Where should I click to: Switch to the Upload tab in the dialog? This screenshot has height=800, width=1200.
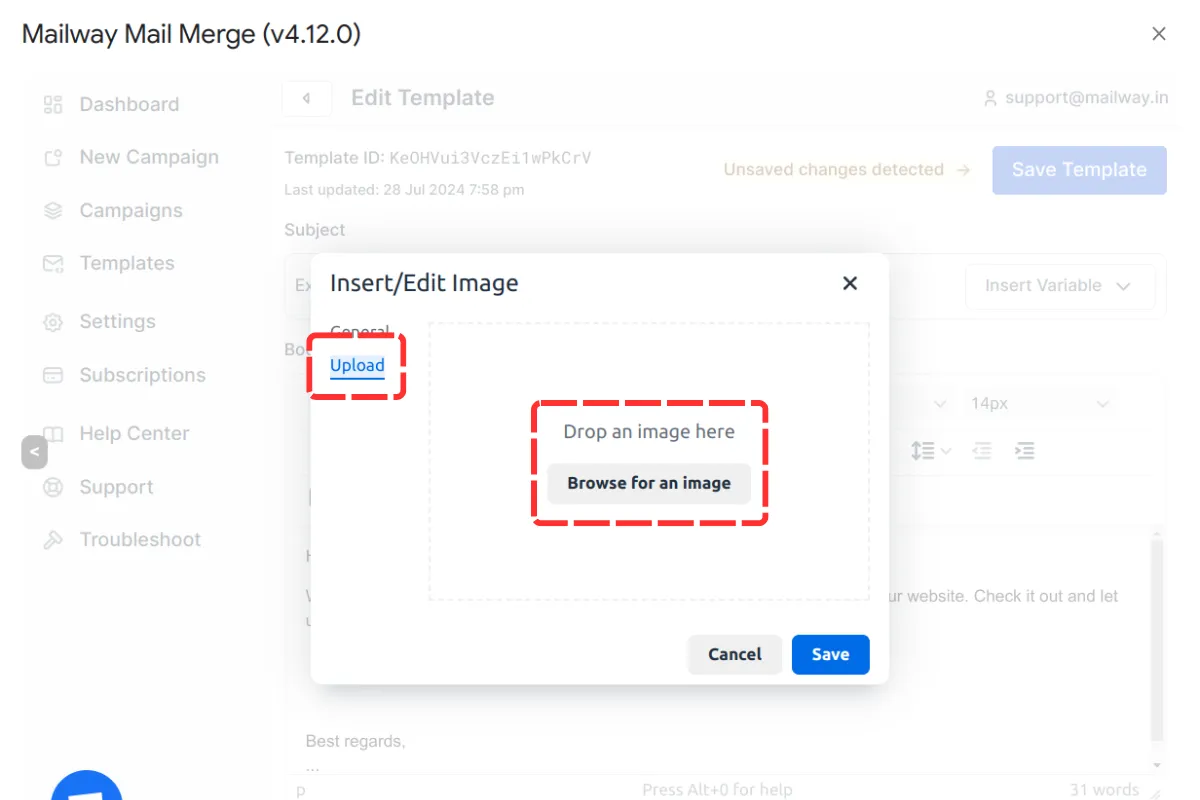point(356,366)
